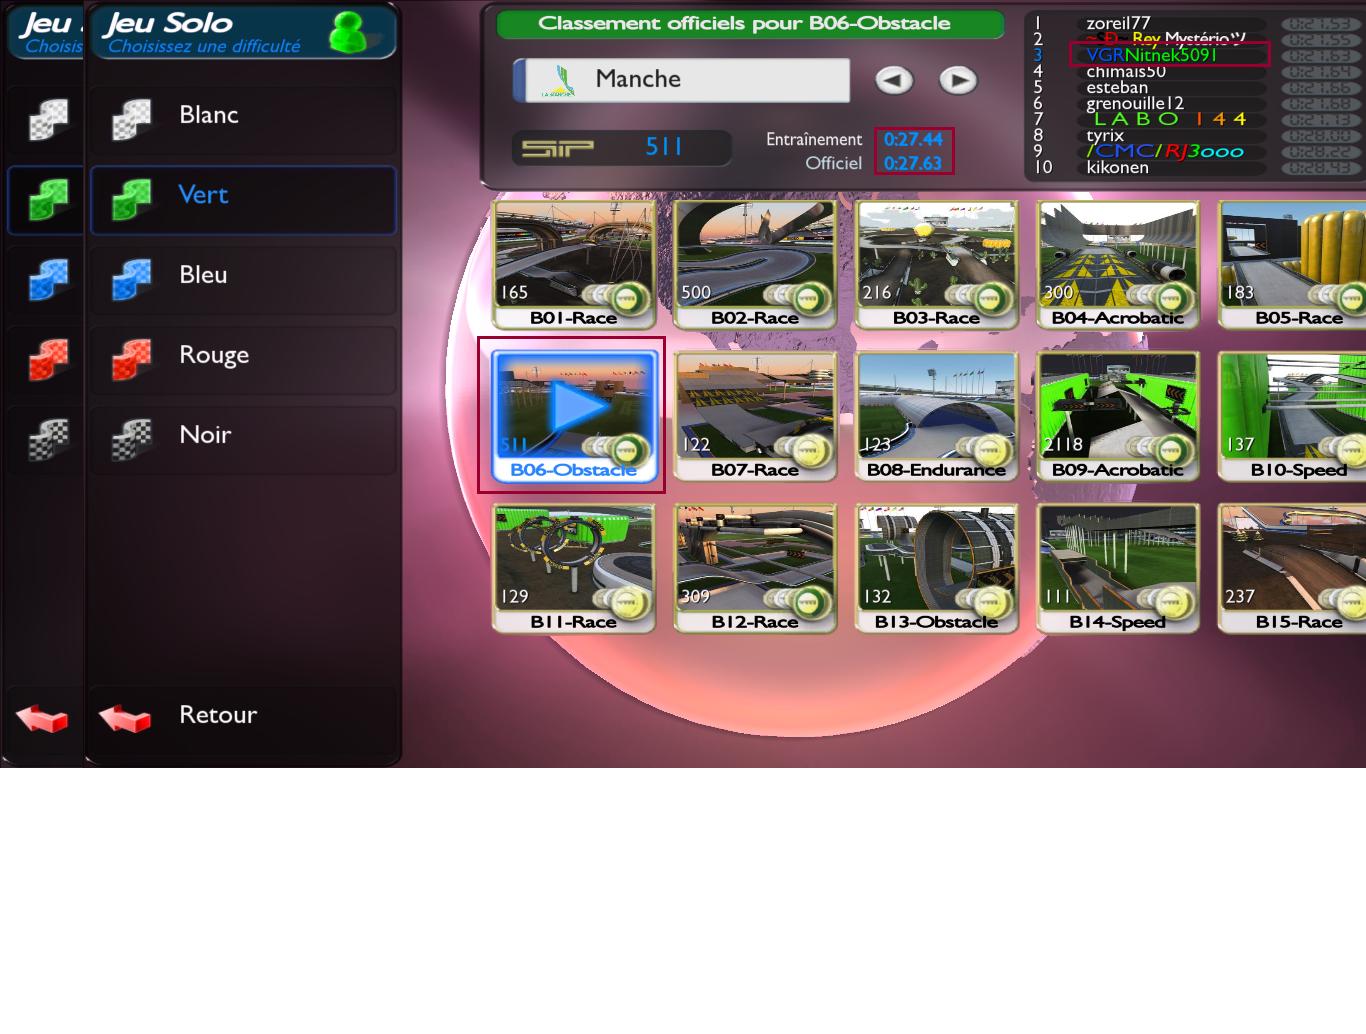Viewport: 1366px width, 1034px height.
Task: Click VGRNitnek5091 in the ranking list
Action: tap(1152, 55)
